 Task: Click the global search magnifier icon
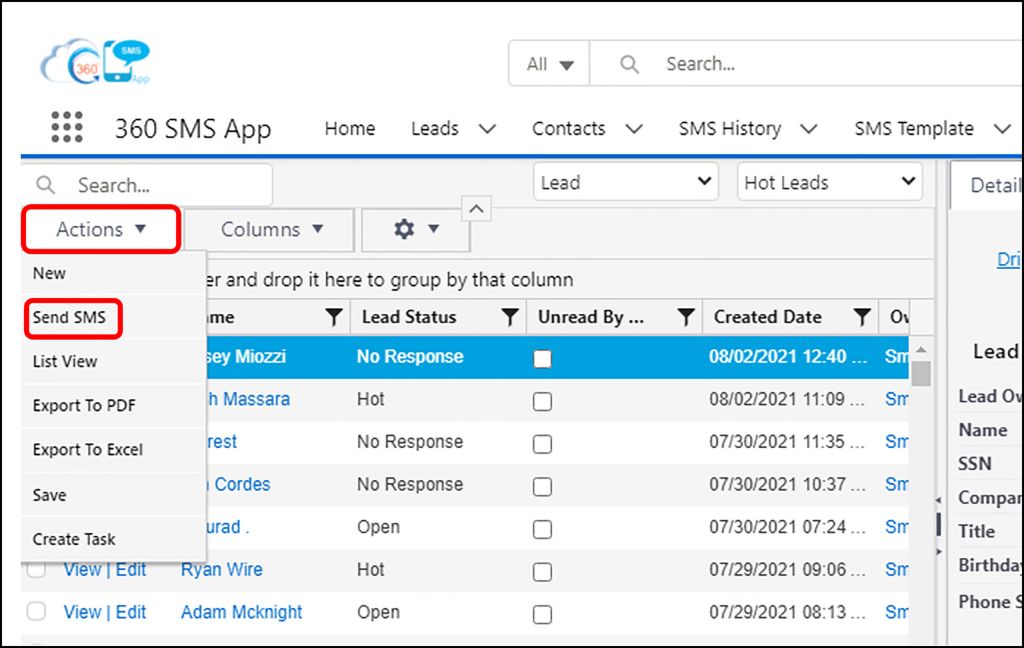pos(628,63)
